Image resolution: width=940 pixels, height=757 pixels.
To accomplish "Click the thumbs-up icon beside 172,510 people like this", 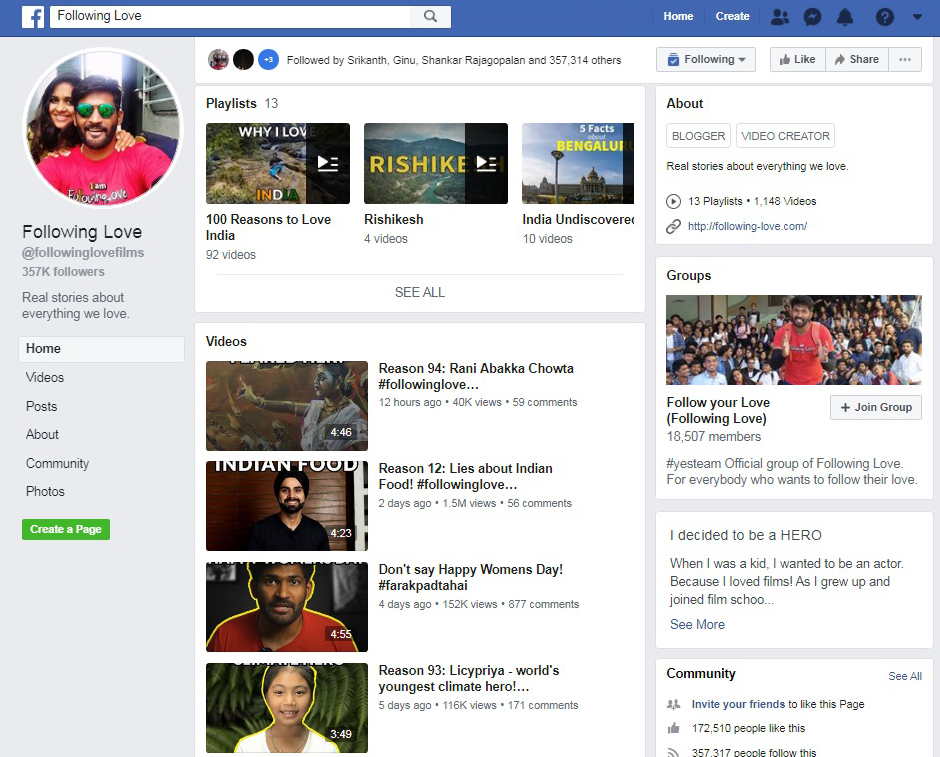I will 674,728.
